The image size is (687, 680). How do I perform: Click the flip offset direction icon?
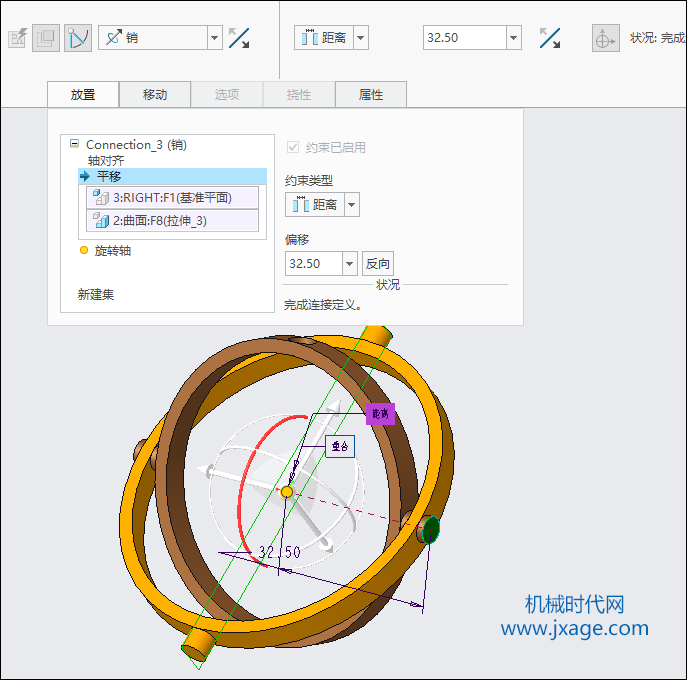[x=550, y=38]
